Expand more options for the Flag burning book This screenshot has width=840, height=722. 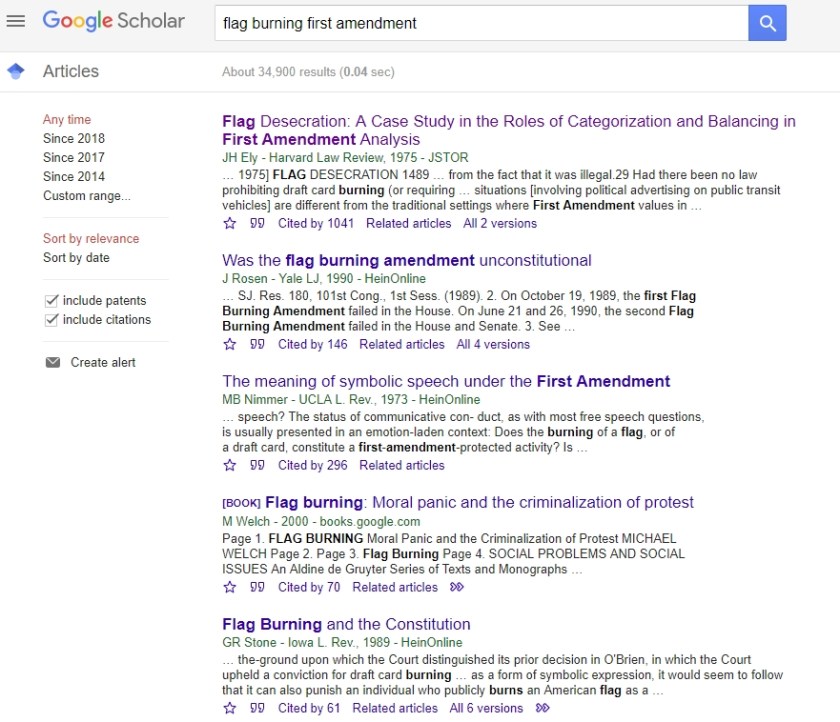click(459, 587)
